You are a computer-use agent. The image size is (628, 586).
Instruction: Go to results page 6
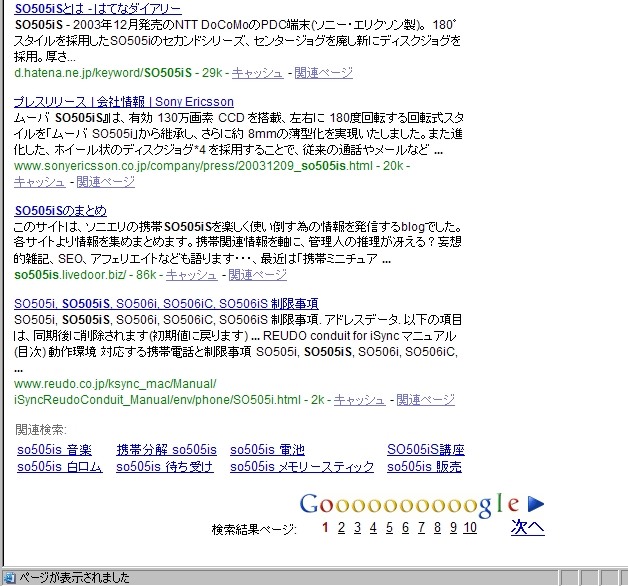coord(405,528)
